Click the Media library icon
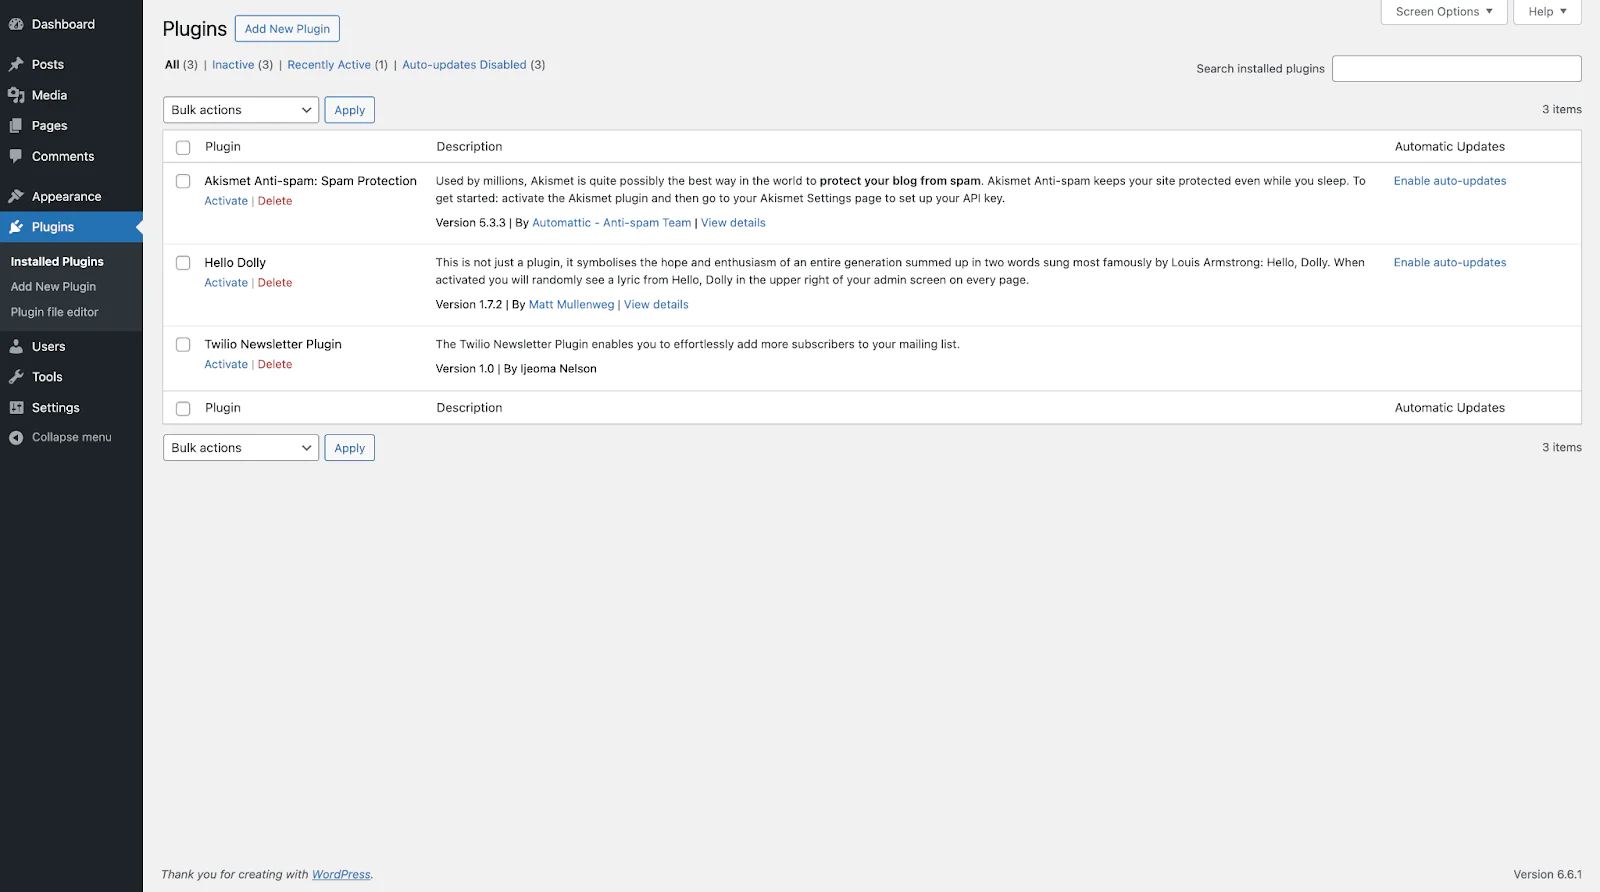The image size is (1600, 892). (x=16, y=95)
